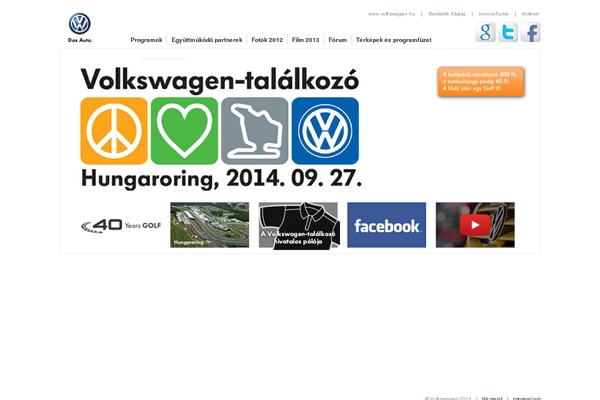Open the Programok menu
The width and height of the screenshot is (600, 400).
(x=146, y=40)
